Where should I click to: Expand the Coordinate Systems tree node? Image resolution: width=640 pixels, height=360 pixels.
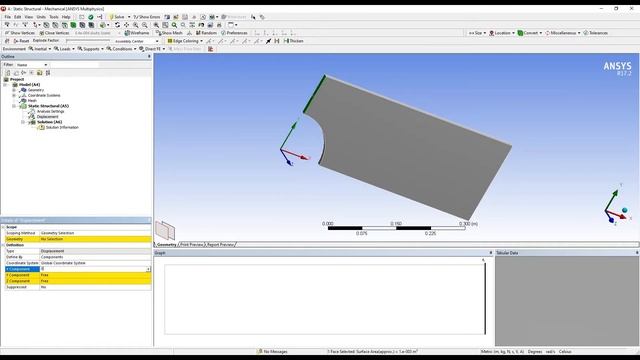pos(14,96)
